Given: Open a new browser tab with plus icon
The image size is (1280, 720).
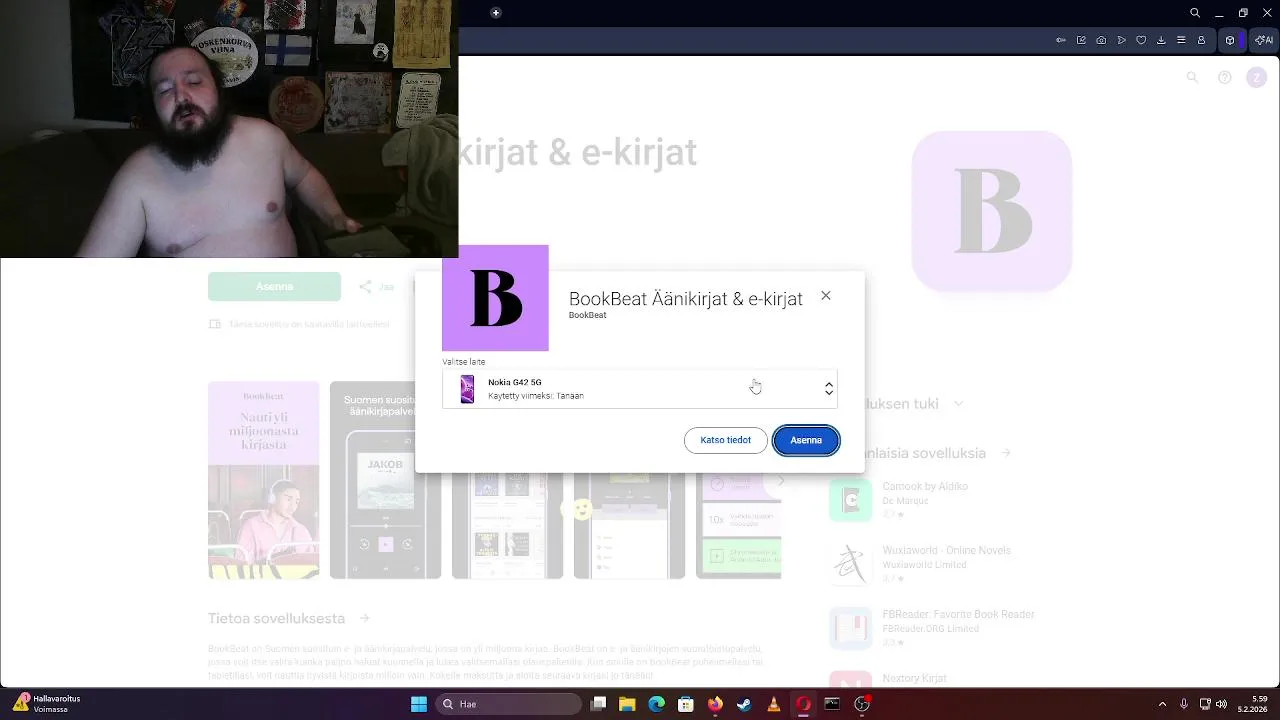Looking at the screenshot, I should 495,13.
